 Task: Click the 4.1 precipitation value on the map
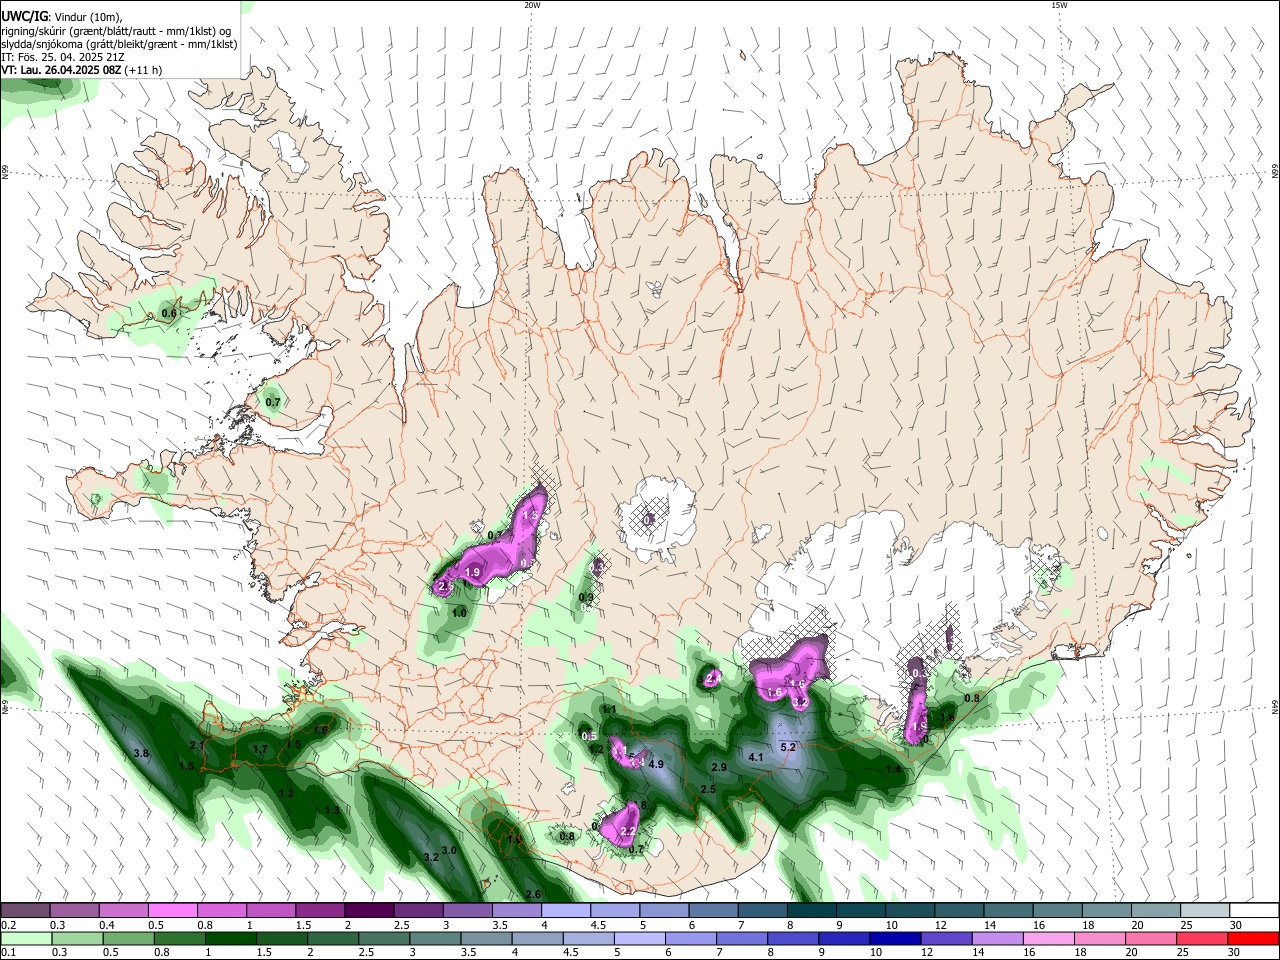pyautogui.click(x=756, y=757)
